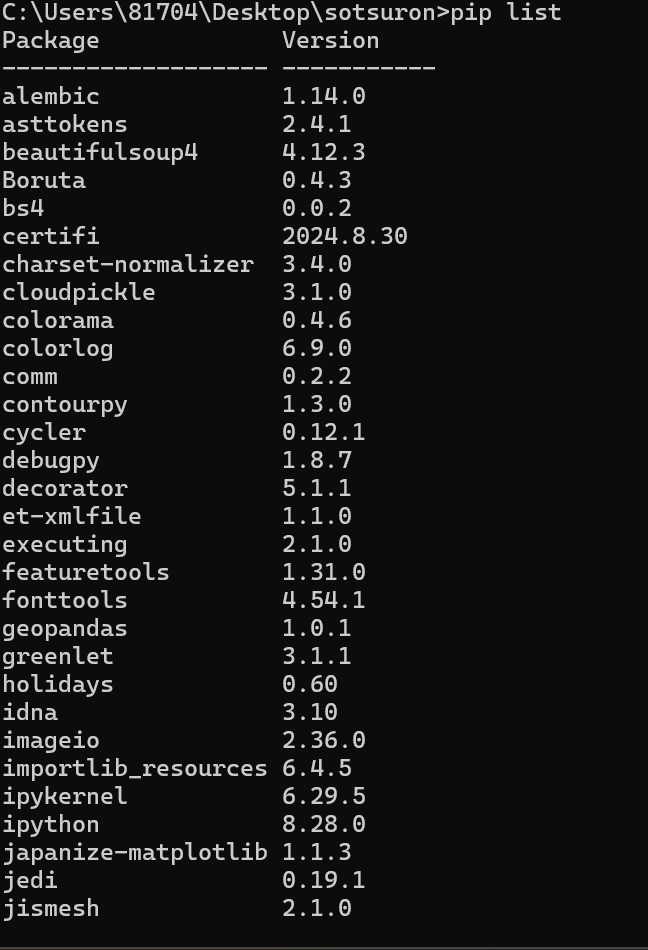Select the ipykernel package text
648x950 pixels.
point(65,796)
